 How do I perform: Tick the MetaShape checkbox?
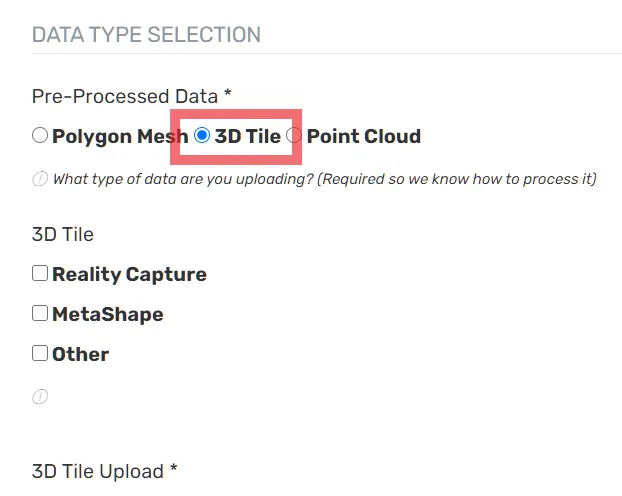(x=40, y=313)
